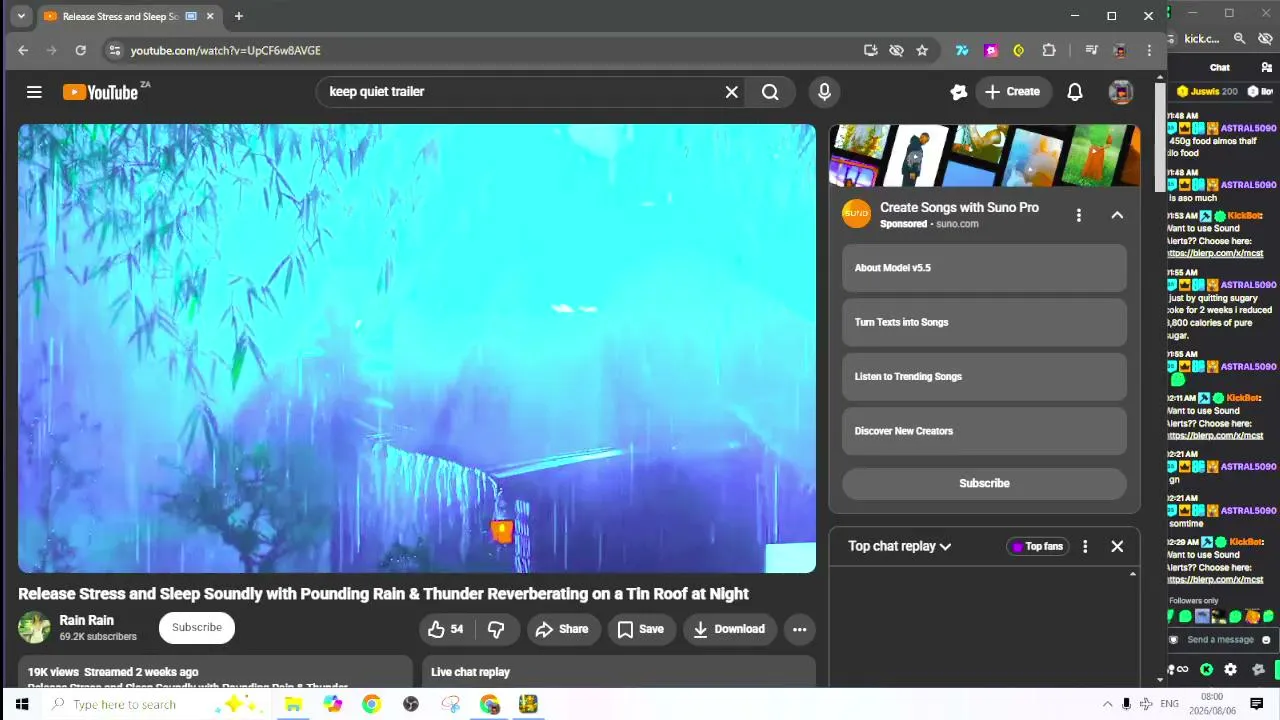
Task: Open Listen to Trending Songs link
Action: point(984,377)
